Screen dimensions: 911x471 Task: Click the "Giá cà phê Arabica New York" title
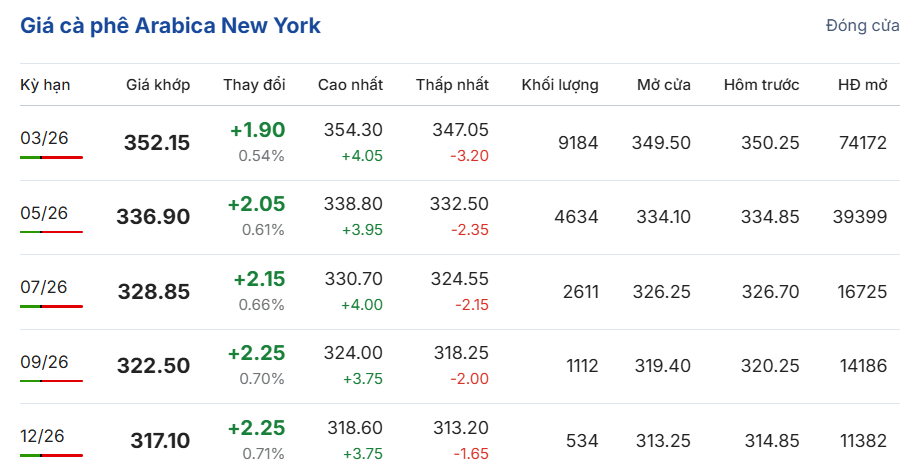tap(170, 26)
